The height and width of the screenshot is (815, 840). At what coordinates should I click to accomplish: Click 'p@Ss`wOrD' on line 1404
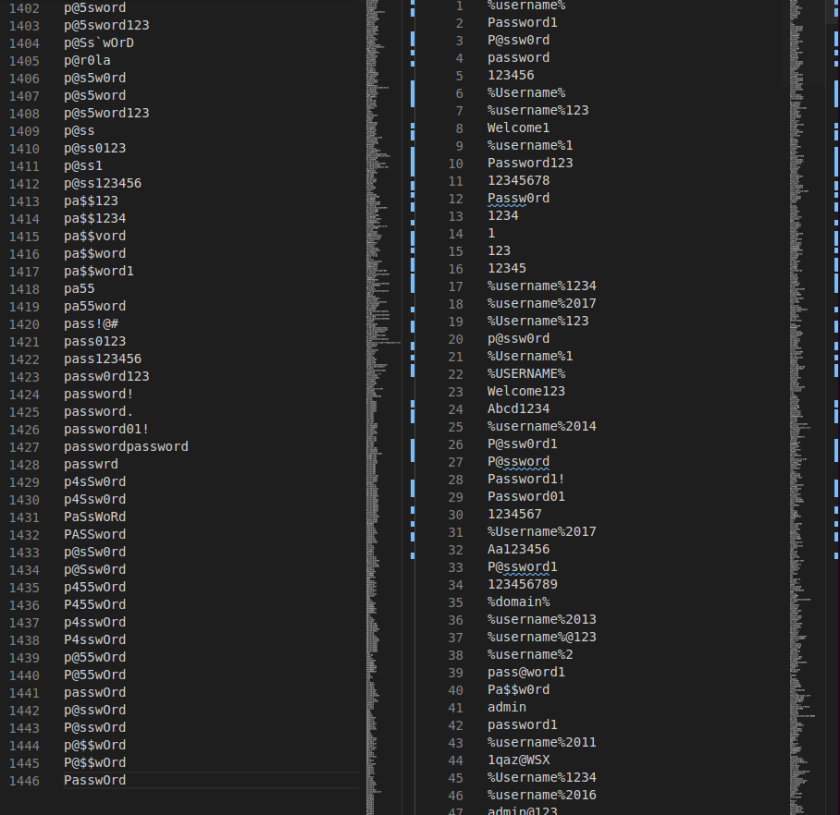coord(99,43)
